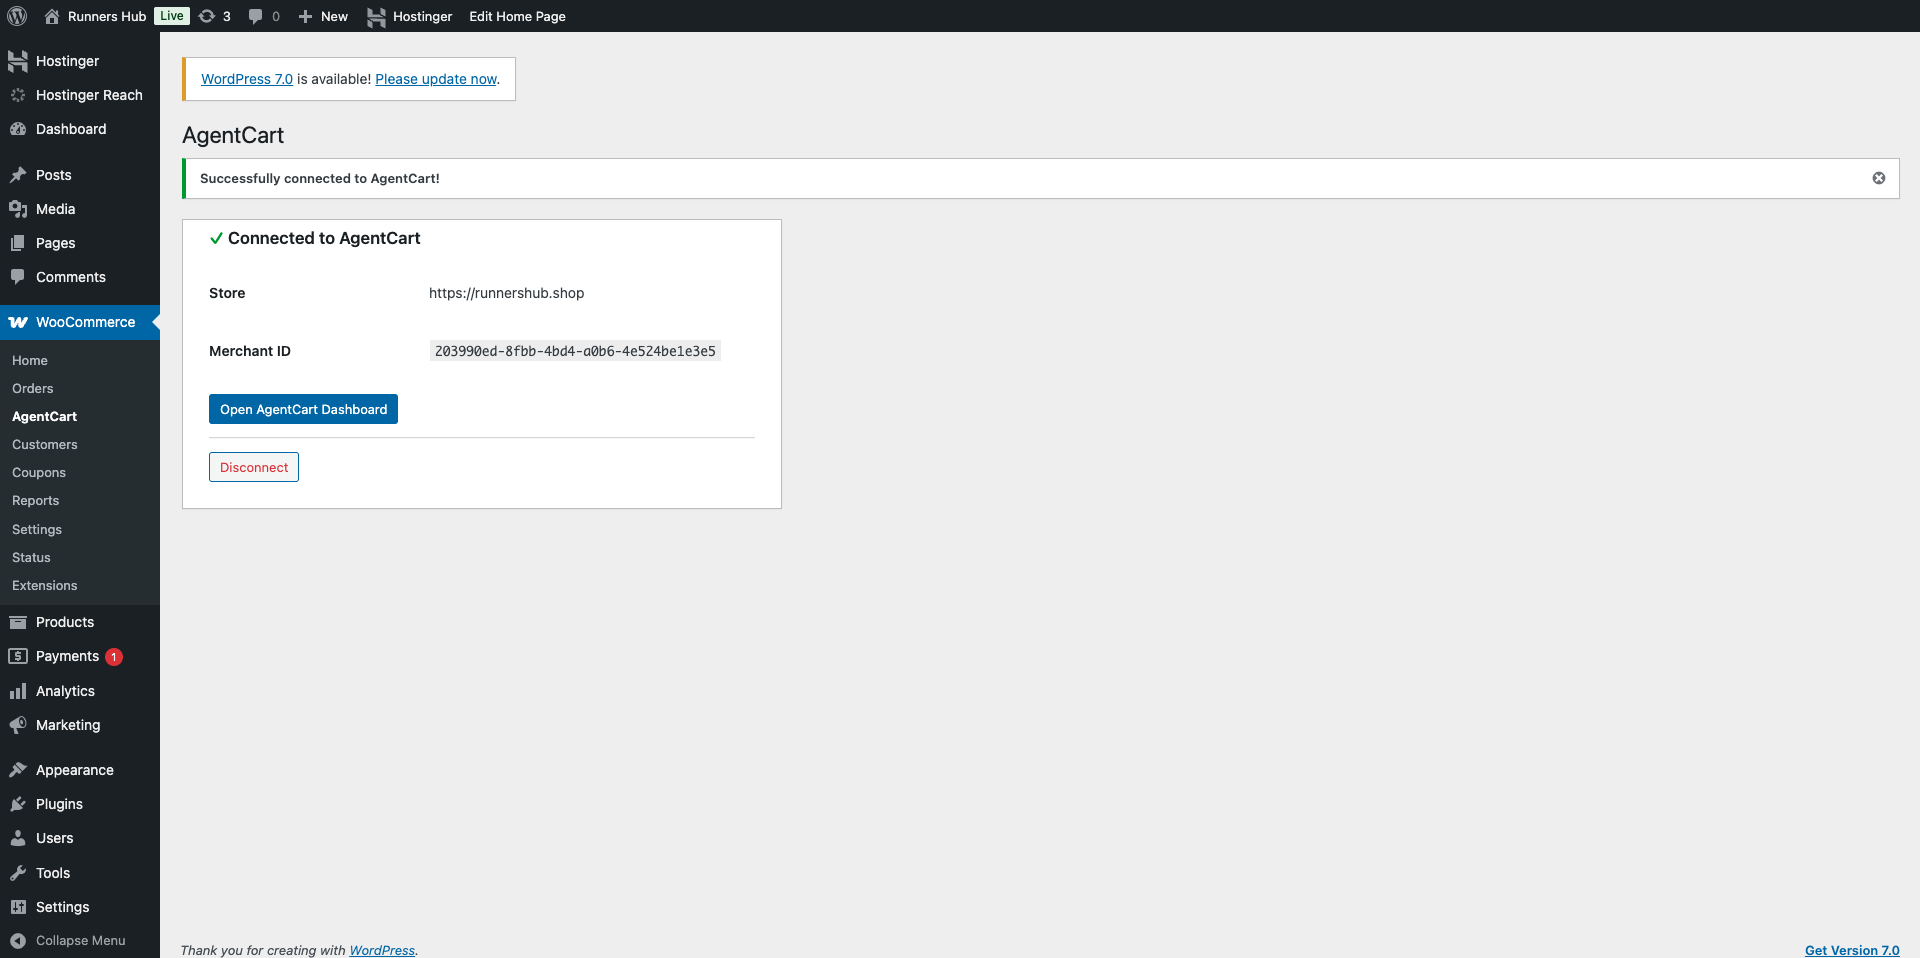This screenshot has height=958, width=1920.
Task: Click the Collapse Menu arrow icon
Action: coord(18,941)
